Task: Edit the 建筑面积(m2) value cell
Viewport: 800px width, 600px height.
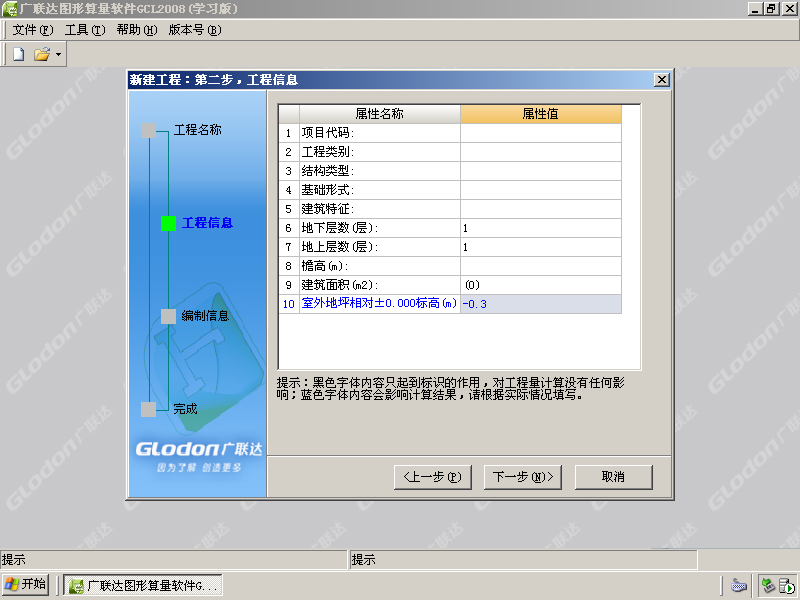Action: (541, 285)
